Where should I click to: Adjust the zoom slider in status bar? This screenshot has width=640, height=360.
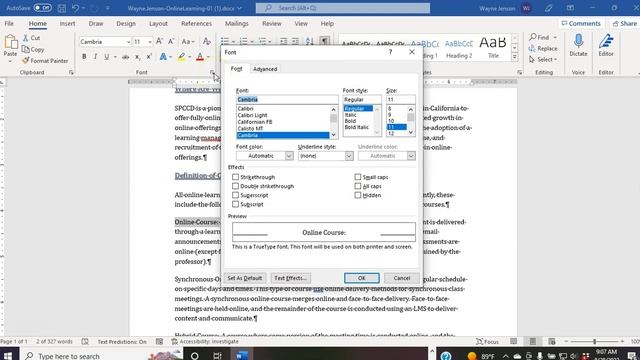click(594, 341)
